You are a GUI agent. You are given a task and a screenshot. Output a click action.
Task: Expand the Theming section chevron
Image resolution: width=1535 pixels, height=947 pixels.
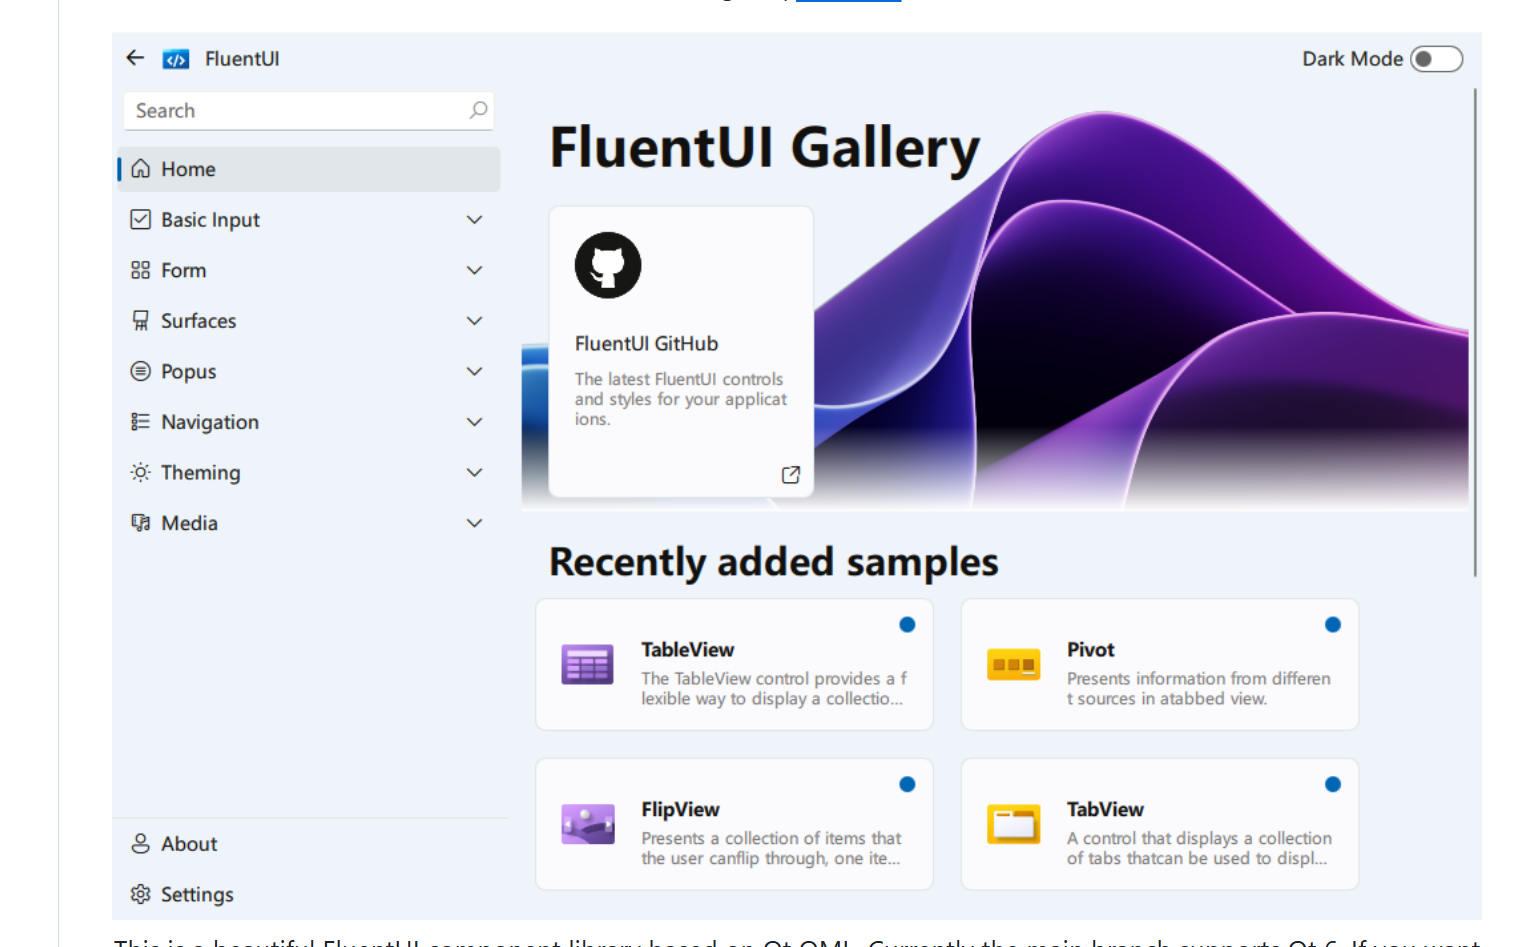tap(475, 472)
